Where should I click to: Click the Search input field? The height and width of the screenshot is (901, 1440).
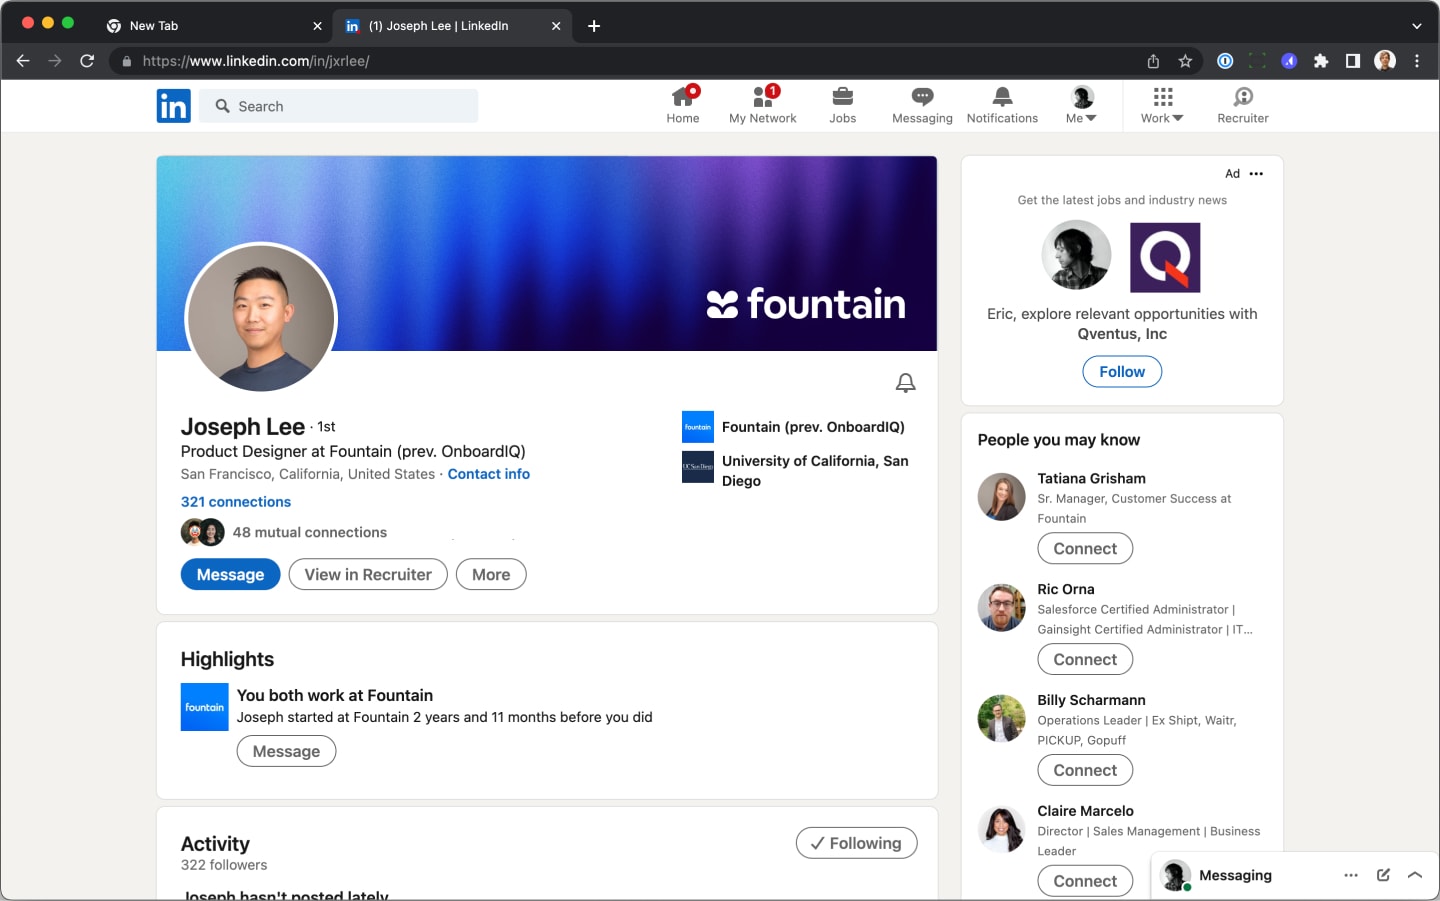point(339,106)
